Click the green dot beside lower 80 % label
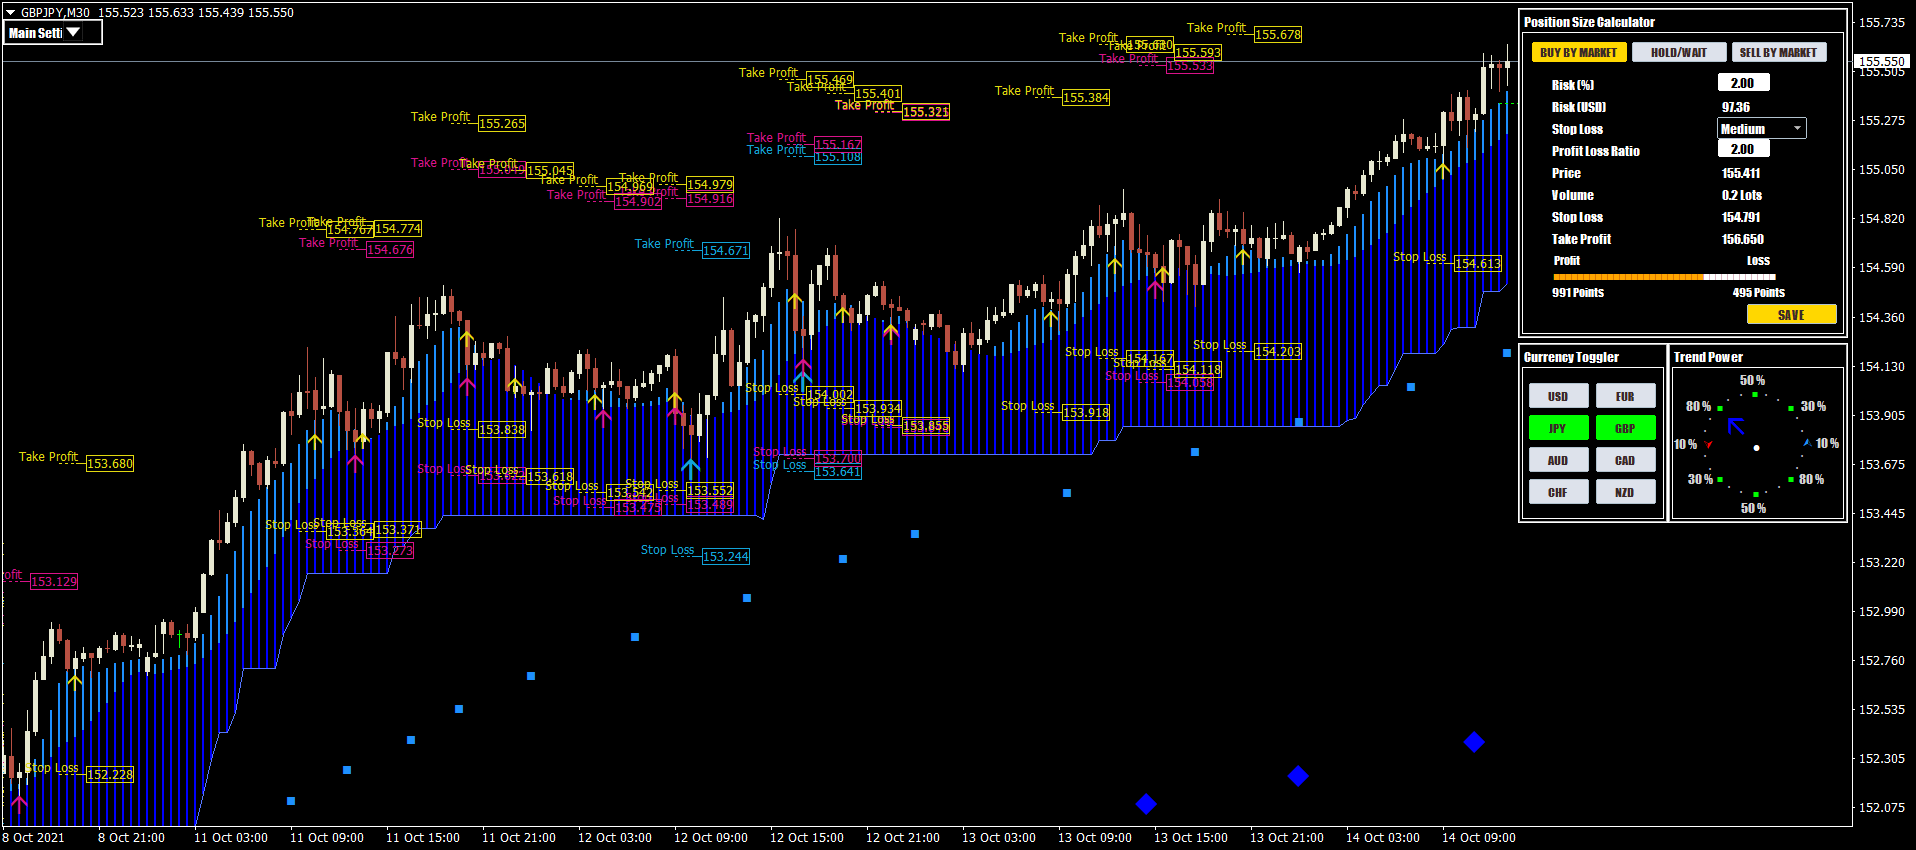 click(x=1791, y=480)
